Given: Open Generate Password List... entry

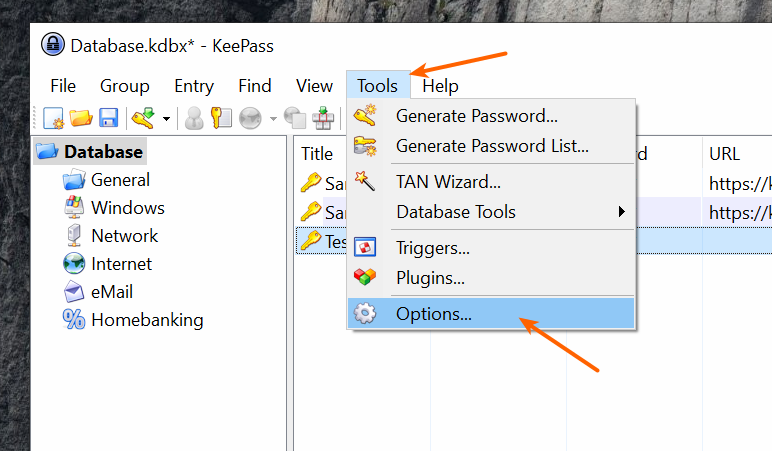Looking at the screenshot, I should pyautogui.click(x=492, y=146).
